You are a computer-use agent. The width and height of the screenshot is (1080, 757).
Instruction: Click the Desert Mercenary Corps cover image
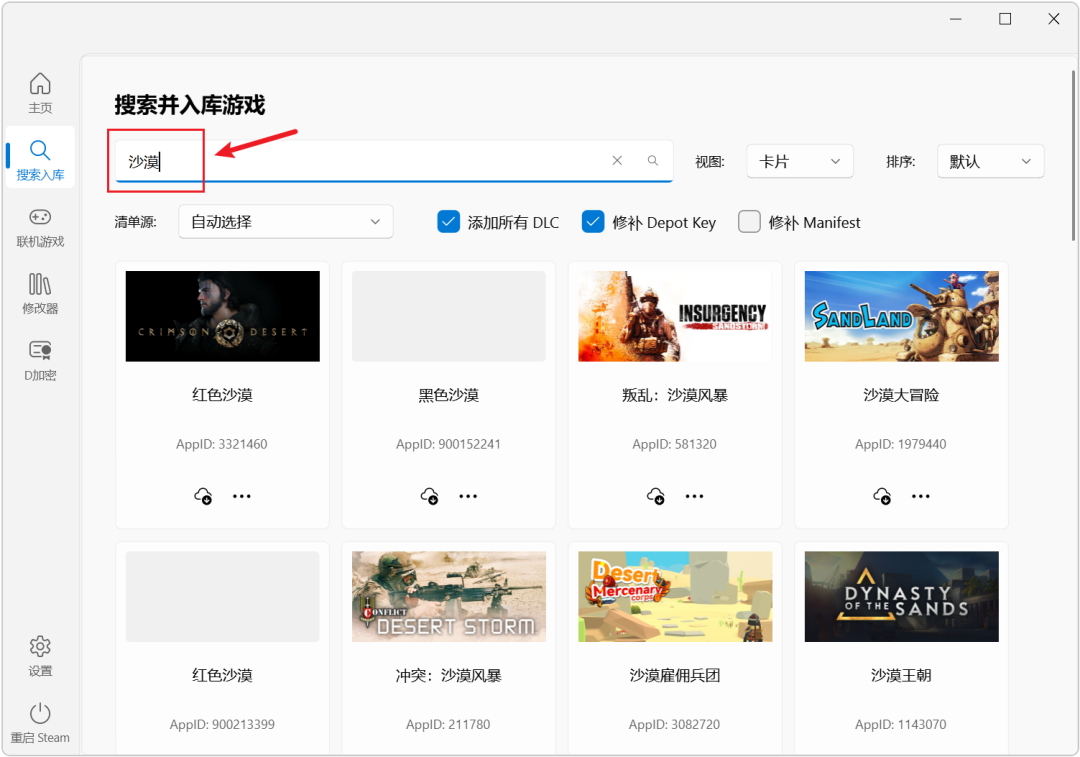pos(675,597)
